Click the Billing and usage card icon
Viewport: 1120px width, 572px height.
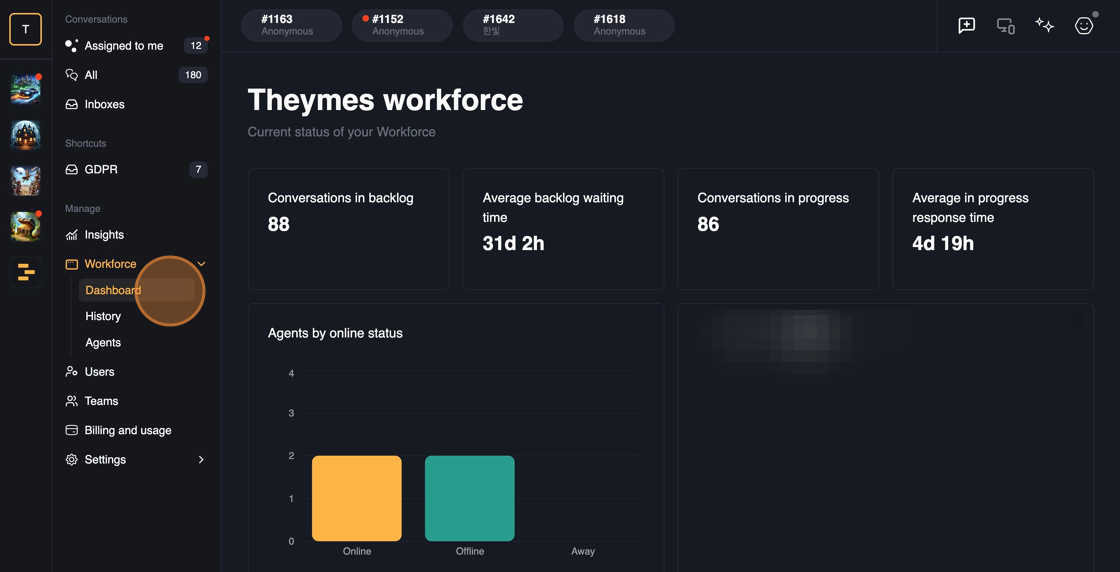point(71,431)
